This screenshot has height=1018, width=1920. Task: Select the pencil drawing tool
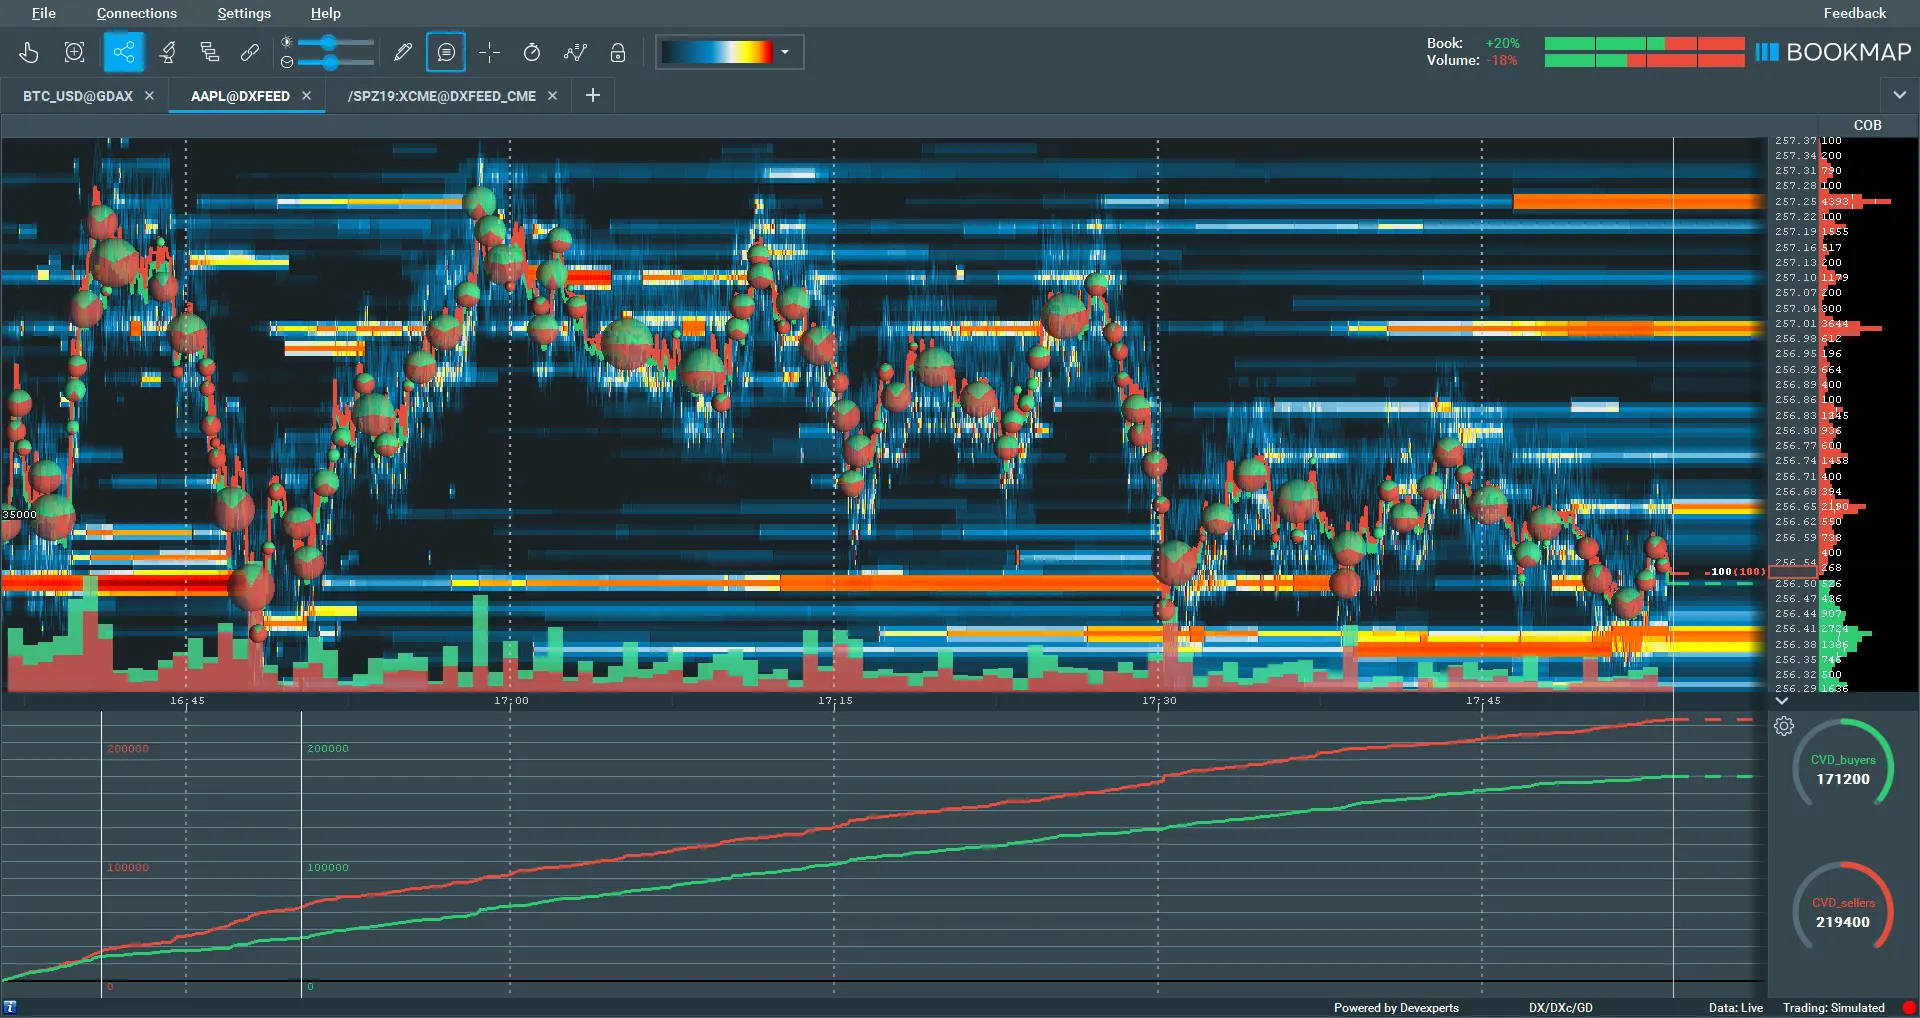(x=403, y=52)
